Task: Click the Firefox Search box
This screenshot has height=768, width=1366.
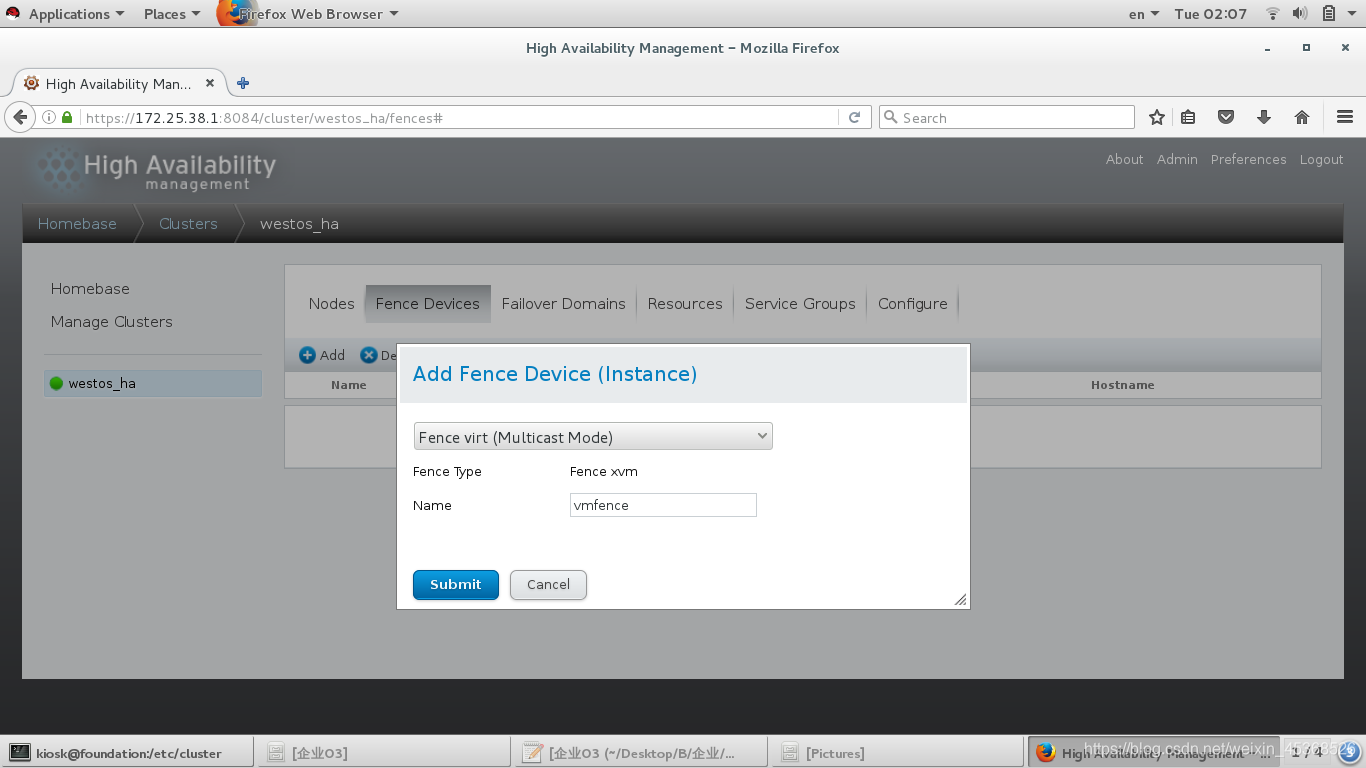Action: point(1006,117)
